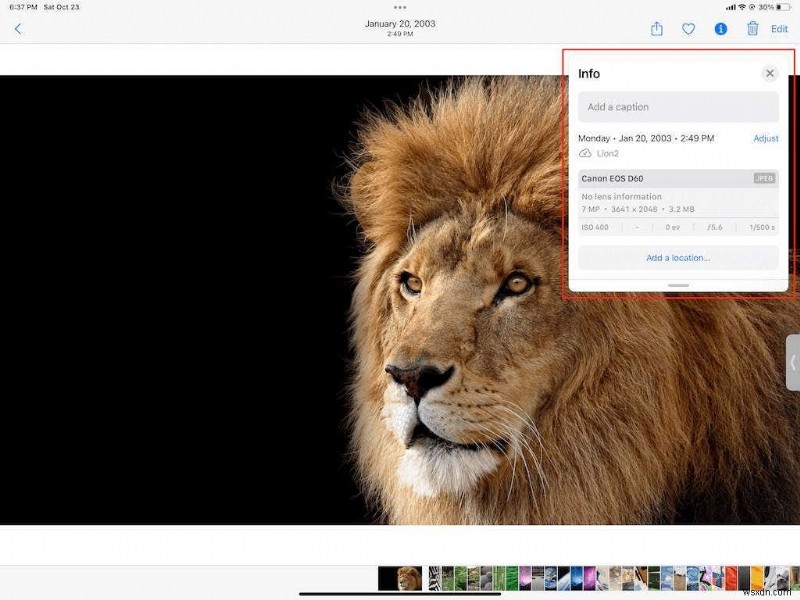Image resolution: width=800 pixels, height=600 pixels.
Task: Collapse the Info panel via its drag handle
Action: (x=677, y=287)
